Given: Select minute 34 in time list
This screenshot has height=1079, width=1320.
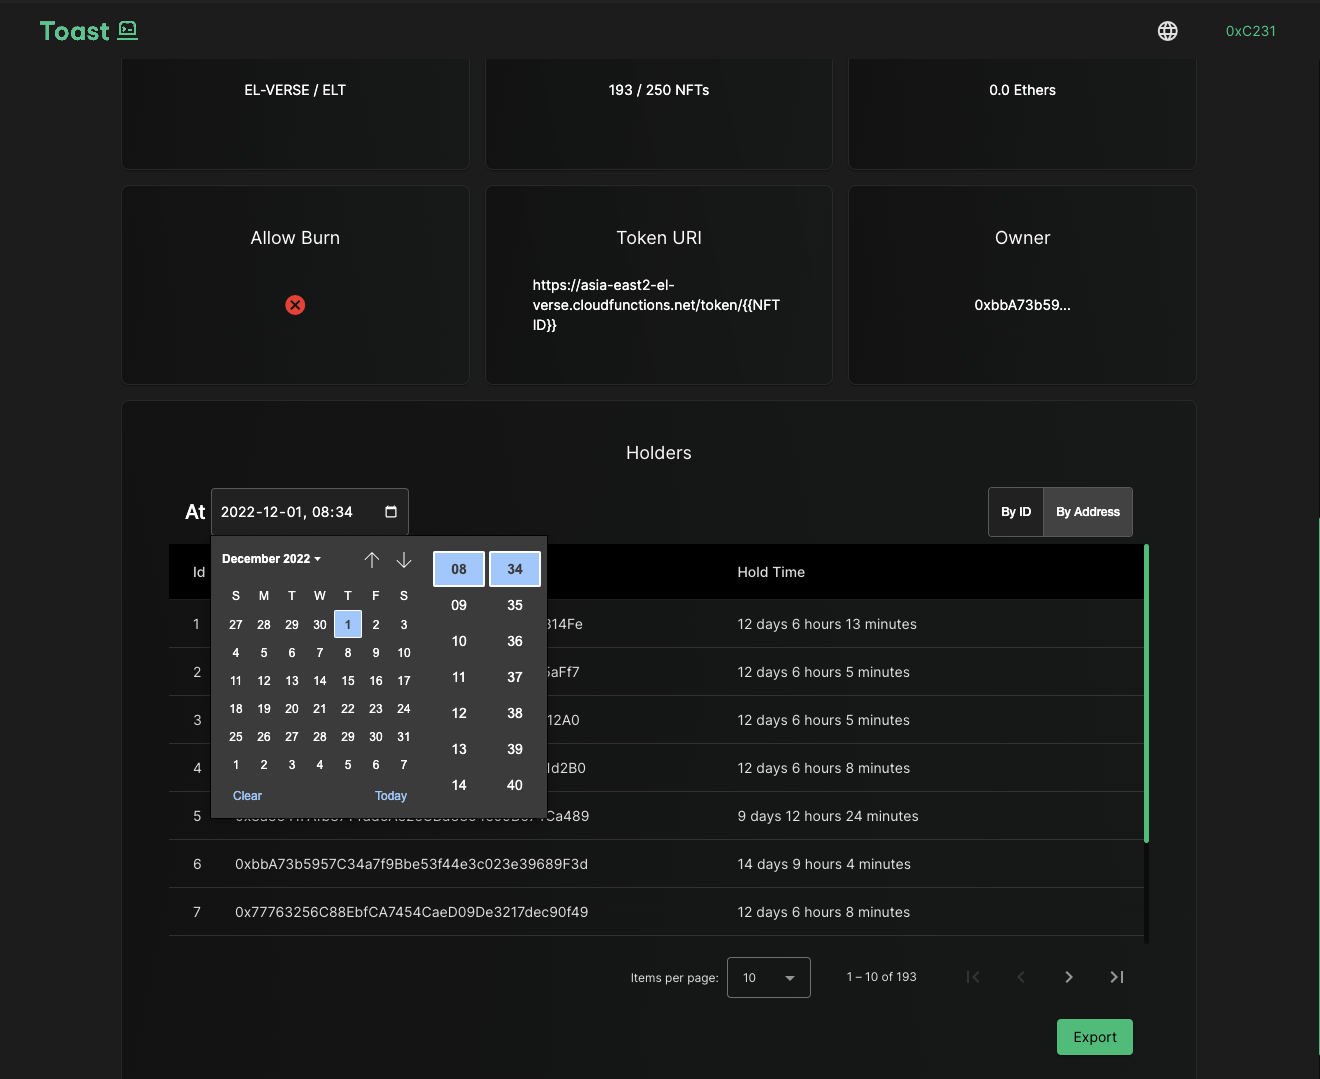Looking at the screenshot, I should tap(515, 569).
